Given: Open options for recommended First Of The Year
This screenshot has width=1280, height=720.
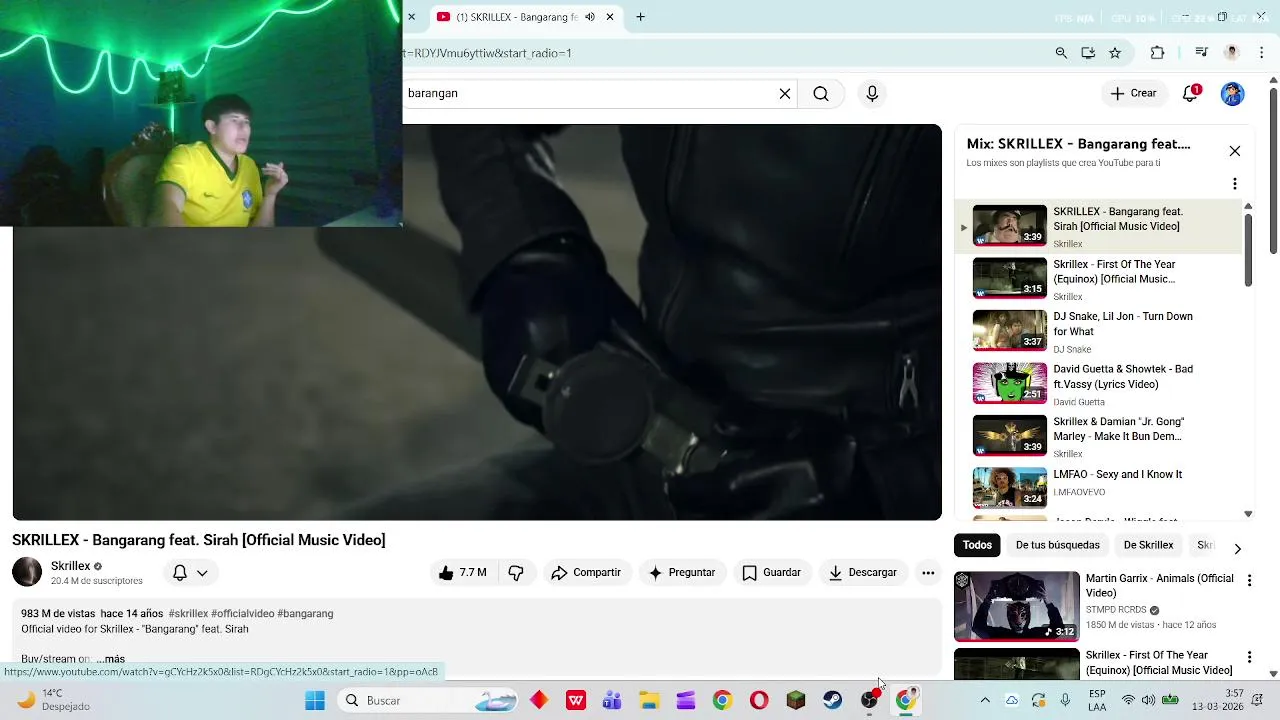Looking at the screenshot, I should click(x=1249, y=657).
